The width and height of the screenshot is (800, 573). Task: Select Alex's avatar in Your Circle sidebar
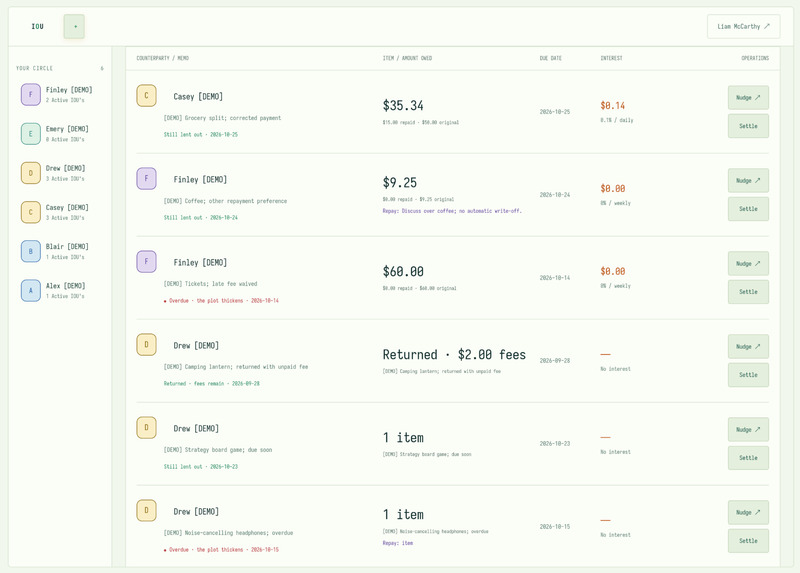tap(31, 290)
